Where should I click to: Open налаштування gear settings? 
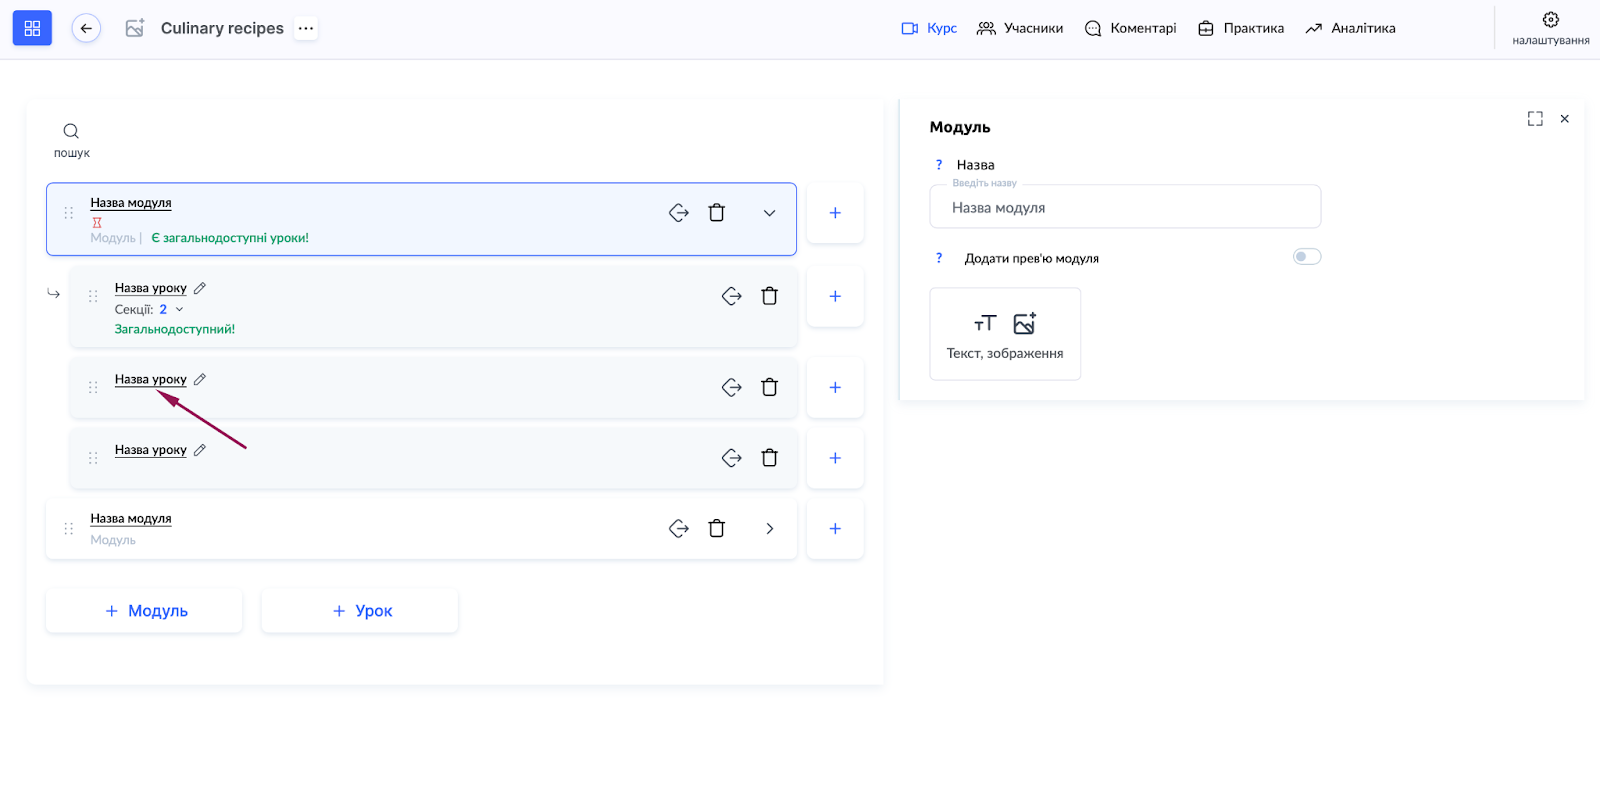point(1550,21)
